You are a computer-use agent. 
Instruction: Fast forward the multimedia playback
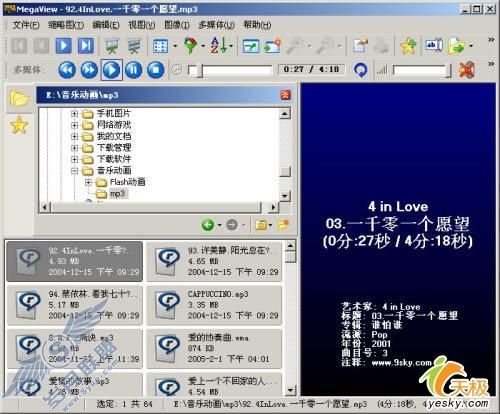point(89,70)
